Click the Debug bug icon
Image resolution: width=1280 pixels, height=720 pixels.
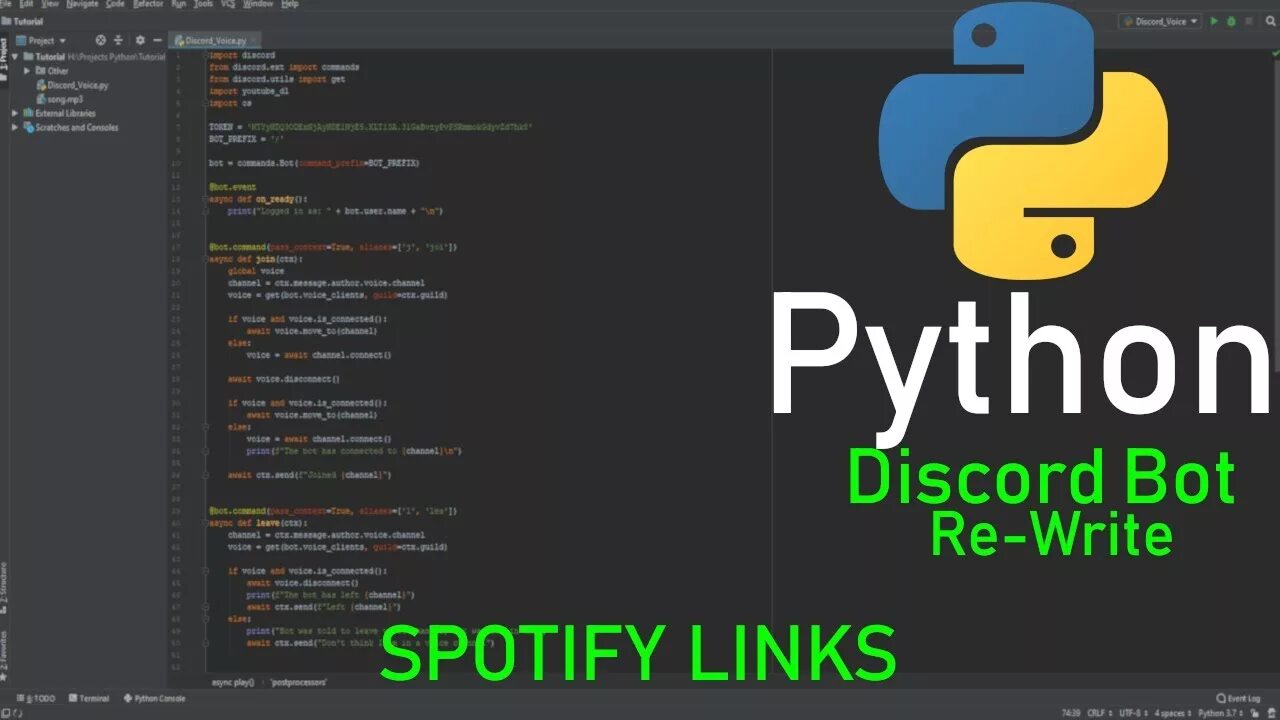tap(1231, 21)
